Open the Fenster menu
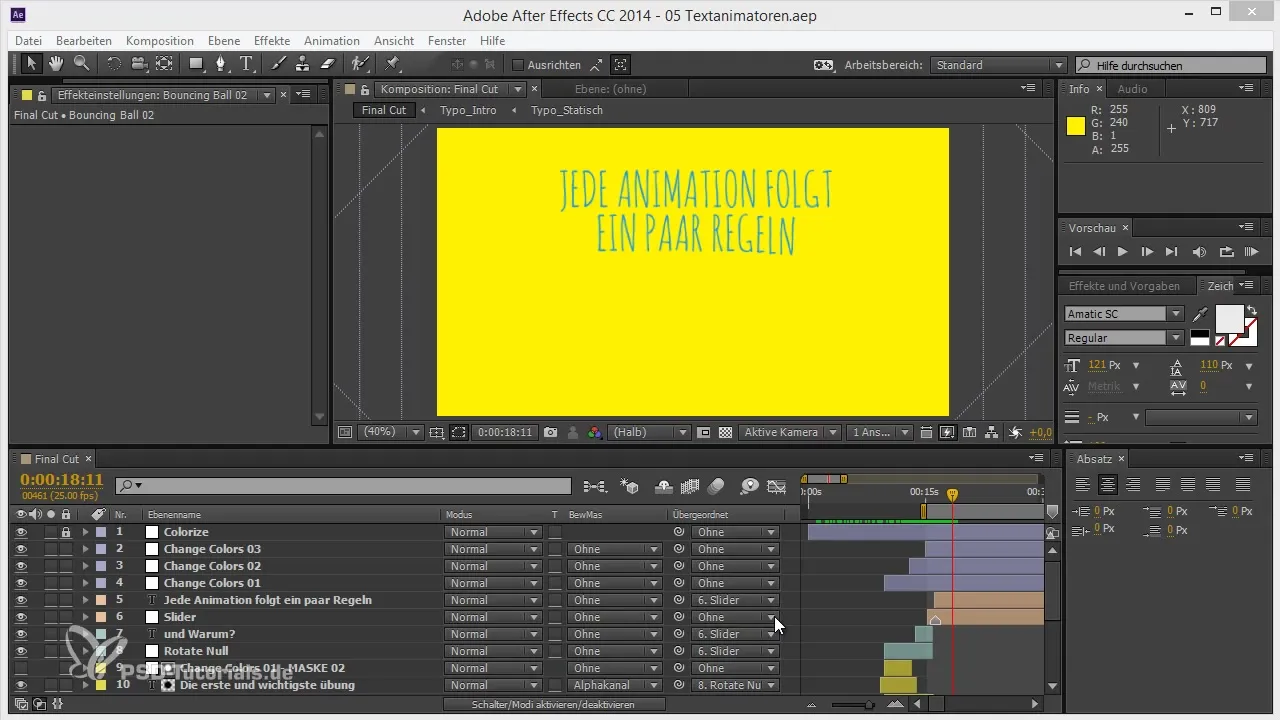 [447, 41]
